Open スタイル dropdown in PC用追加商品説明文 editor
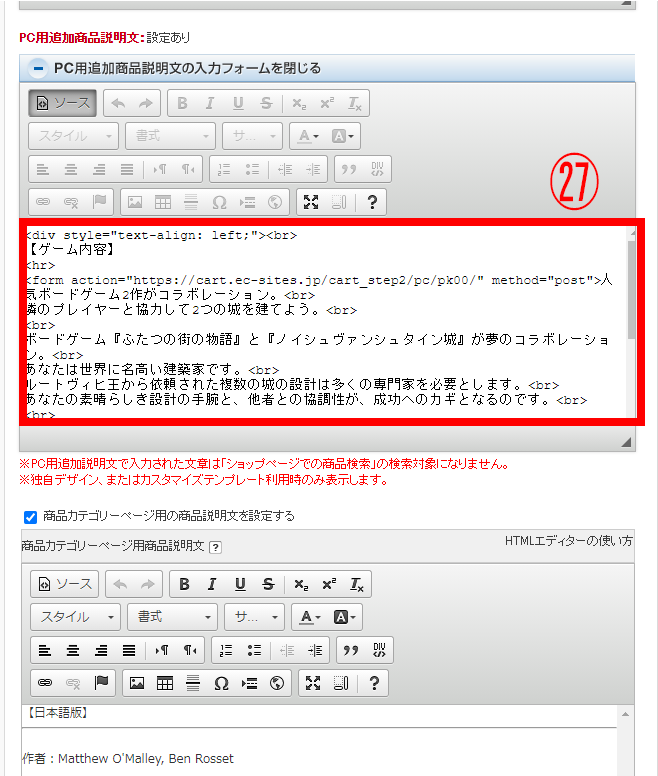The image size is (658, 776). pyautogui.click(x=73, y=136)
